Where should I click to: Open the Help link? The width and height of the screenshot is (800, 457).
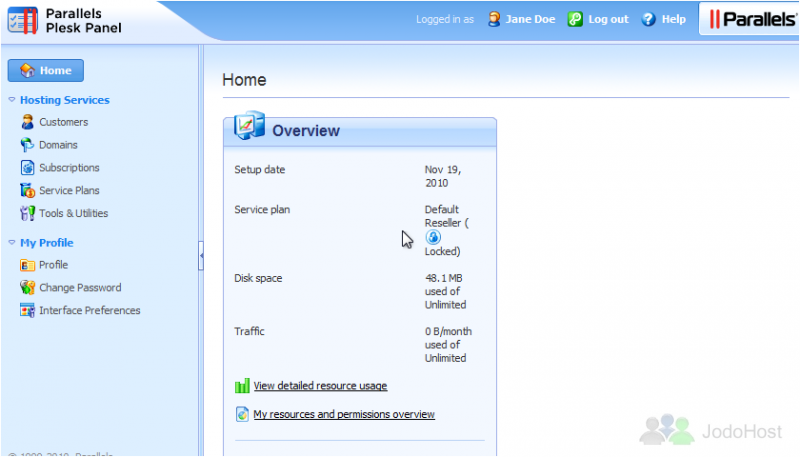673,19
